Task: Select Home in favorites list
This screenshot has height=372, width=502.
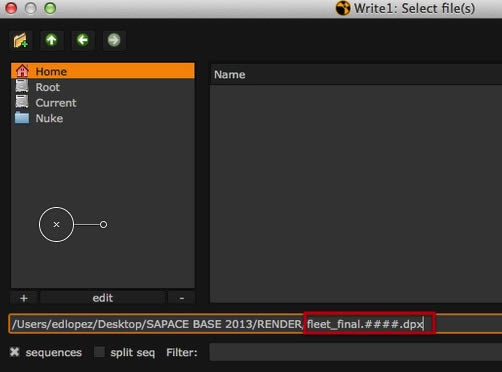Action: 103,71
